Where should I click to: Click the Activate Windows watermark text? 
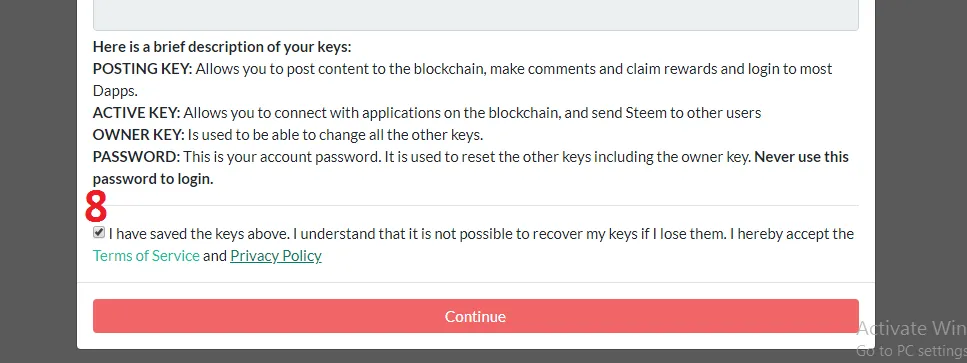point(911,327)
